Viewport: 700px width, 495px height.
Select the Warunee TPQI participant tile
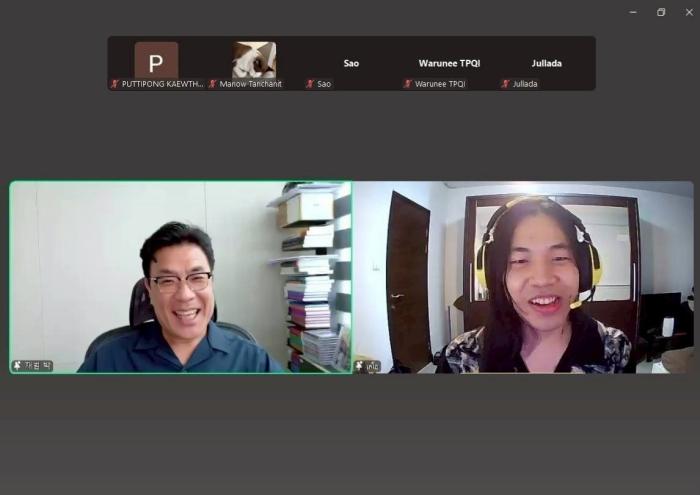pos(449,63)
